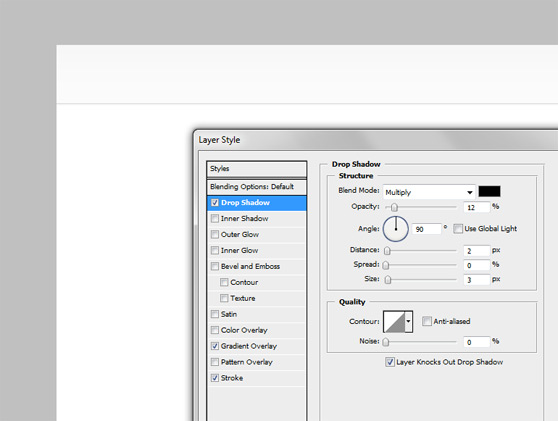Uncheck the Stroke style checkbox
Viewport: 558px width, 421px height.
(215, 378)
